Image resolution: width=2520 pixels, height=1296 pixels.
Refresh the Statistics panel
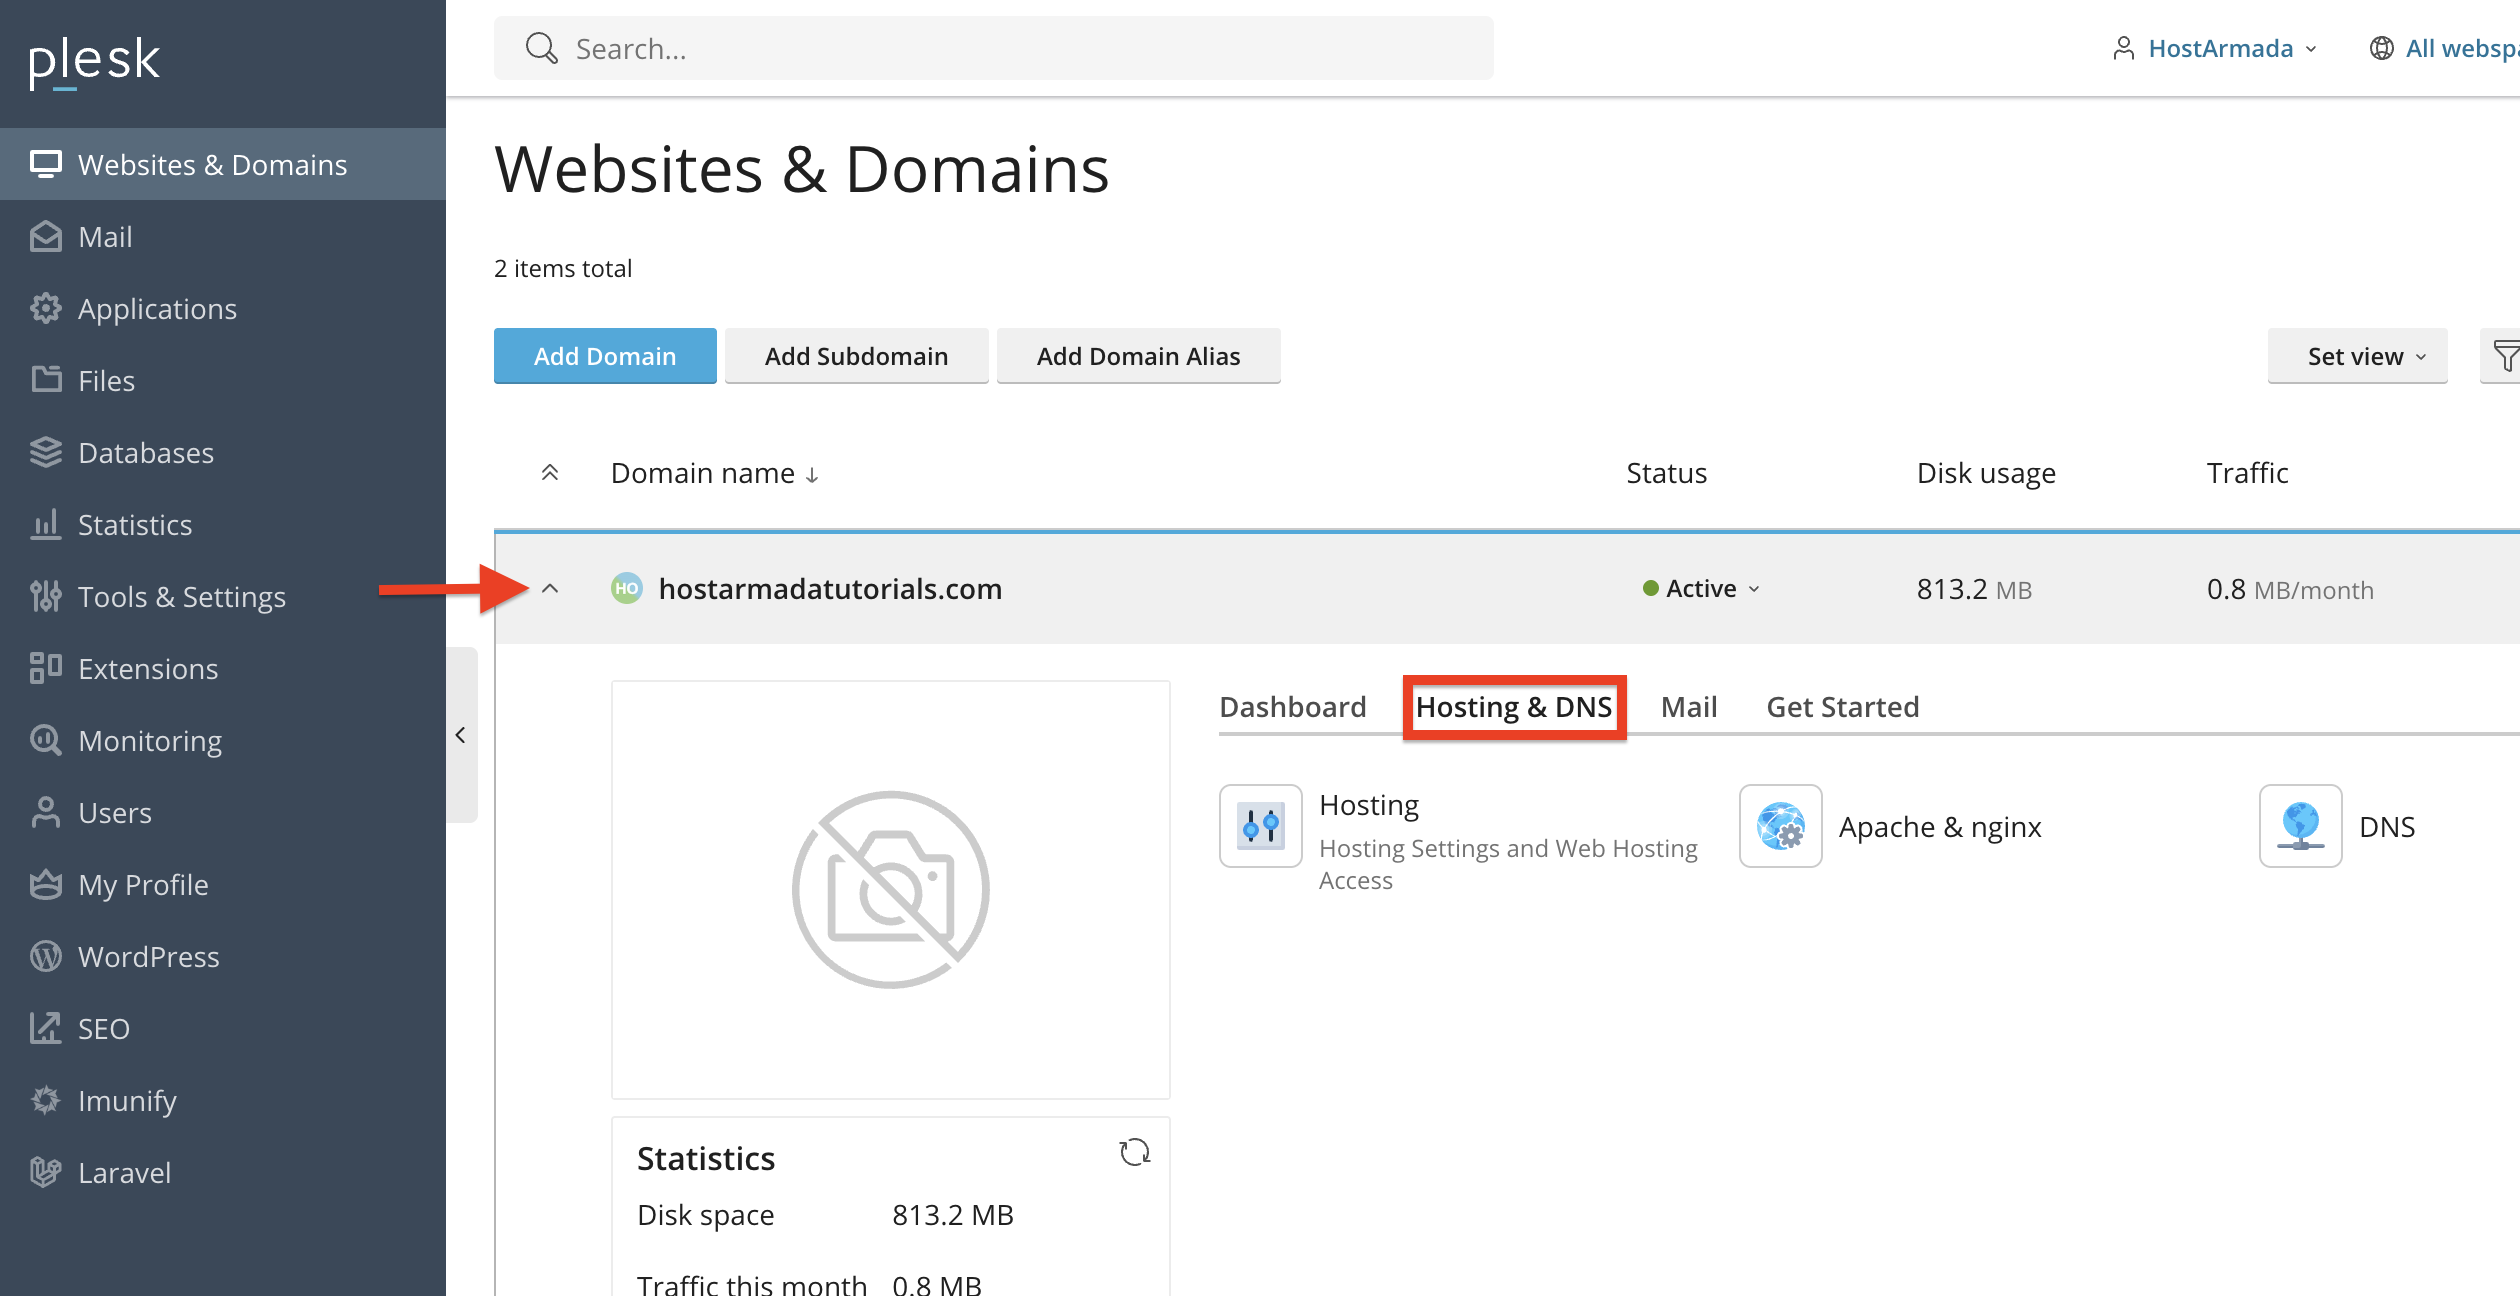click(x=1135, y=1152)
